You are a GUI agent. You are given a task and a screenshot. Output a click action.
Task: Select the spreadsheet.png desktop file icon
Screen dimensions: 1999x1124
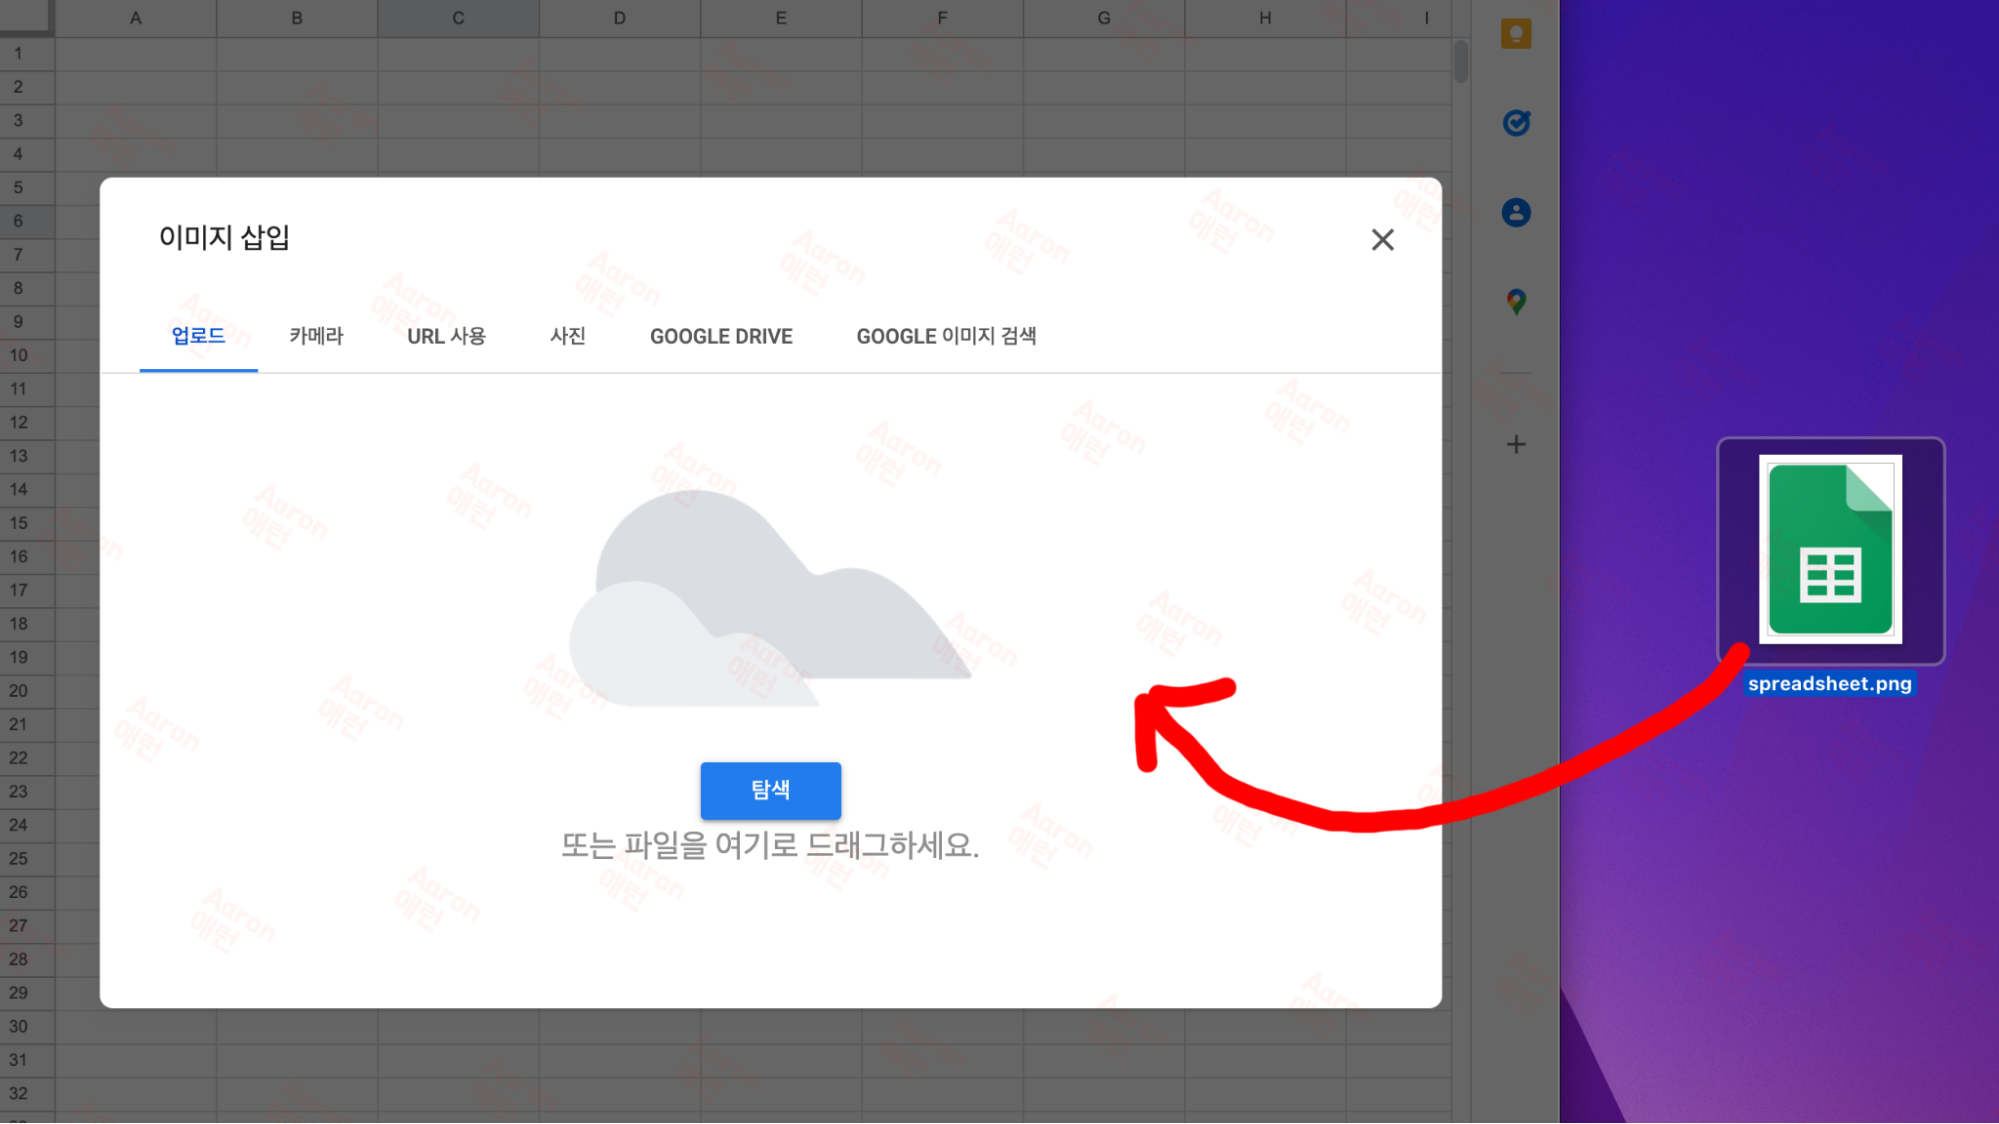[1830, 550]
